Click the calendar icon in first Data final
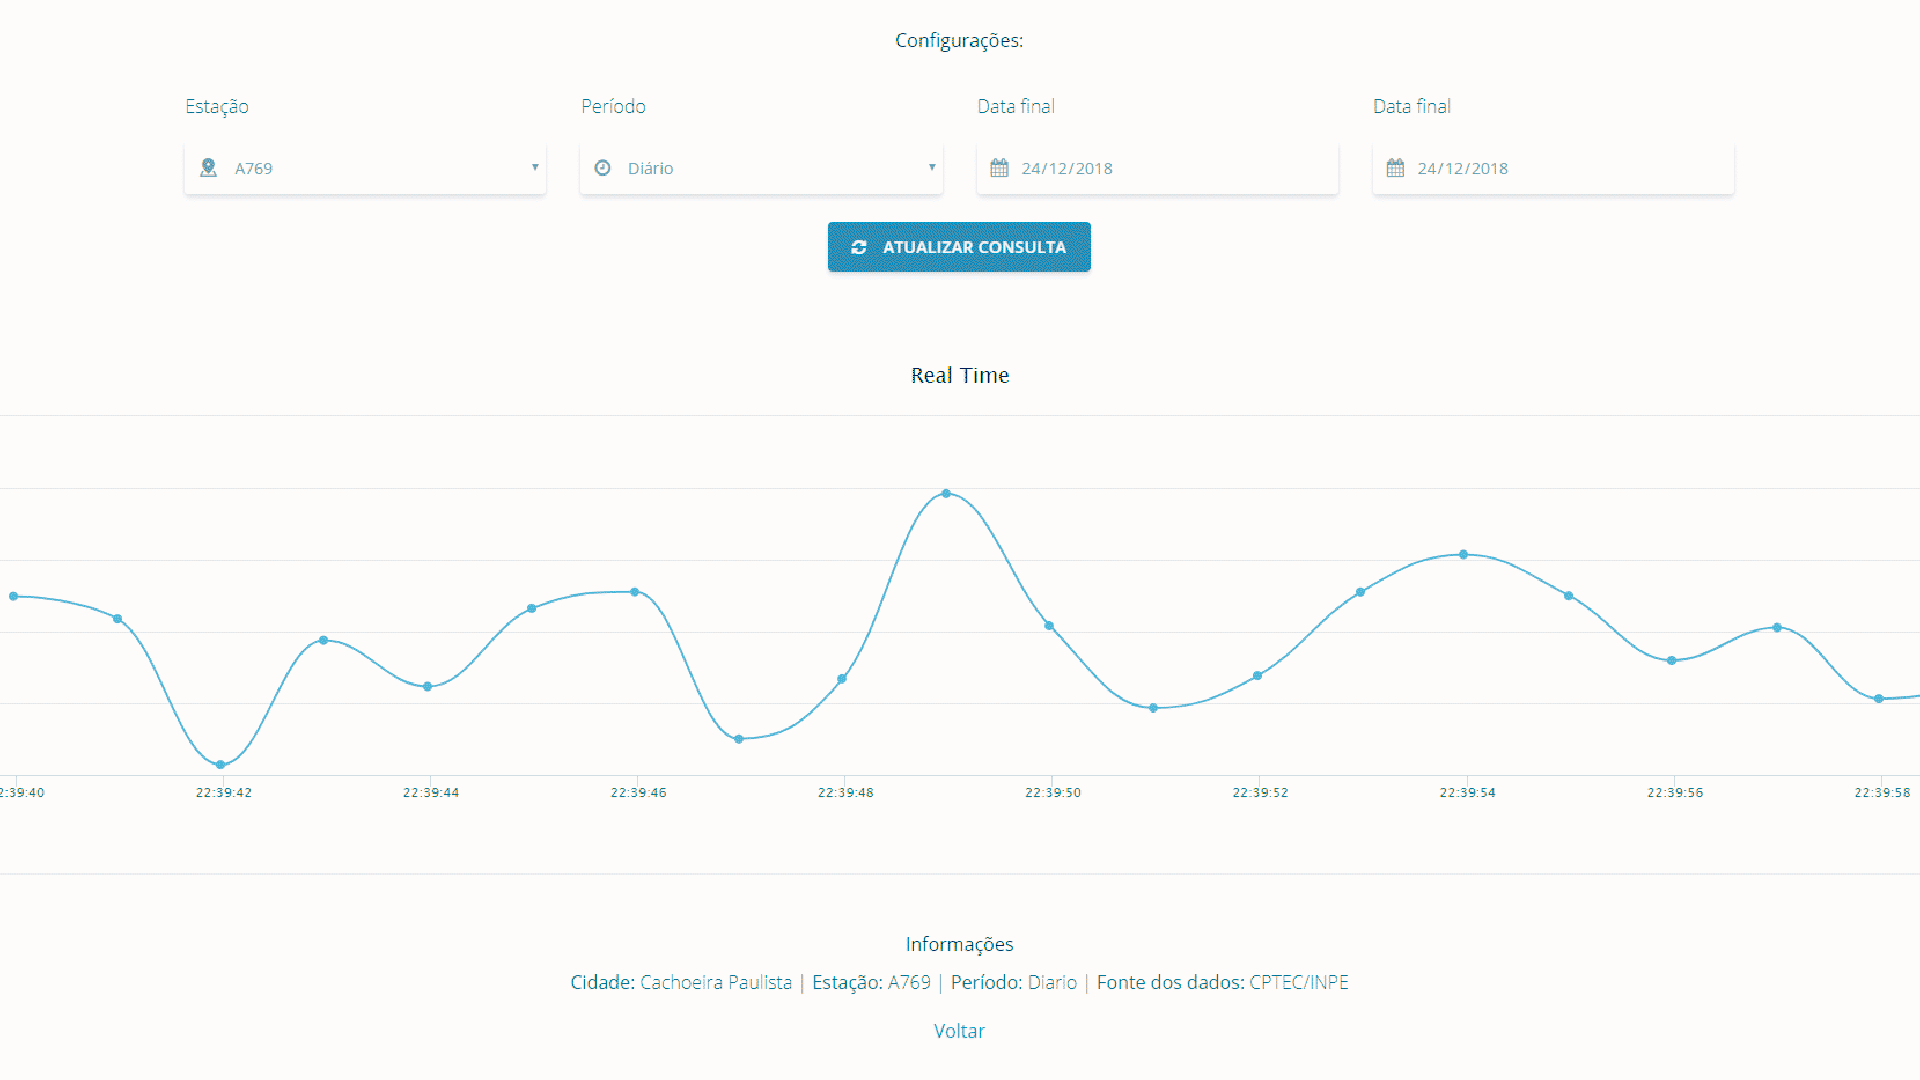The image size is (1920, 1080). click(999, 168)
